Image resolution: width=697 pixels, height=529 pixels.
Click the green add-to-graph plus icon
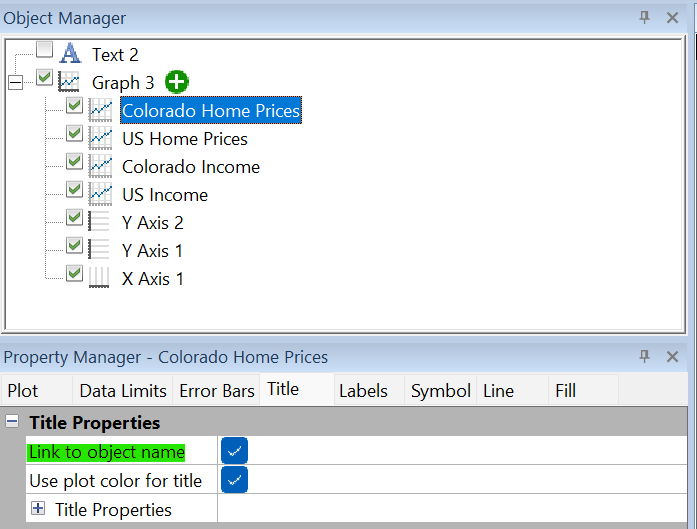[x=177, y=82]
